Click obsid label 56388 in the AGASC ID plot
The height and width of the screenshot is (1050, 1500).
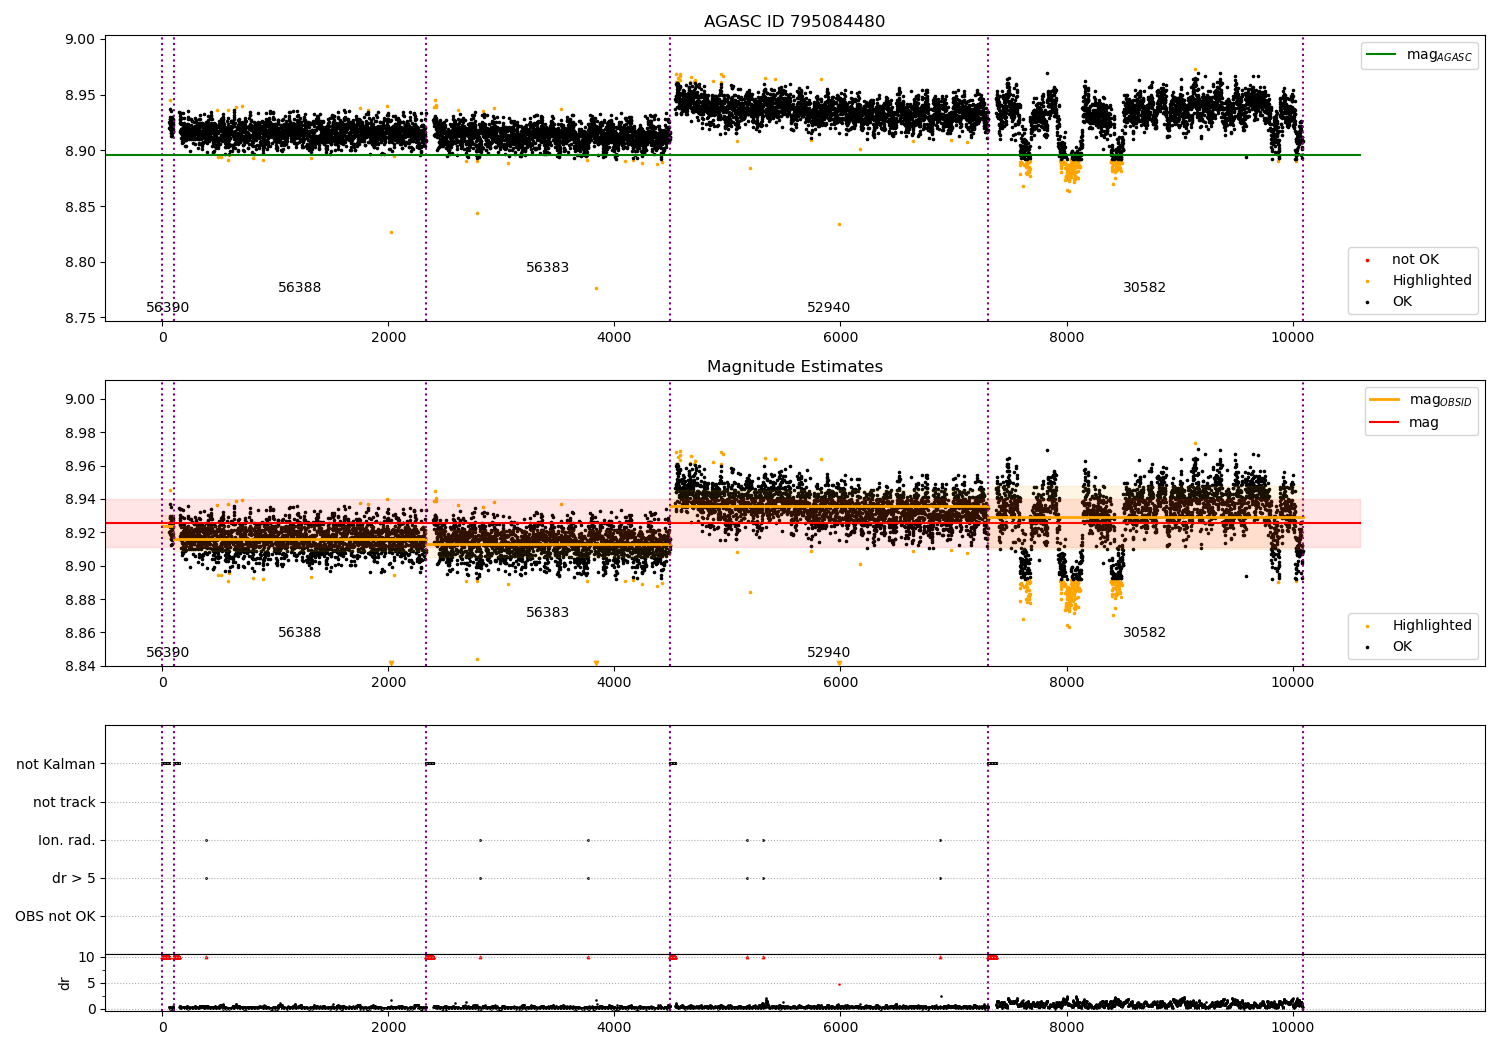point(299,288)
